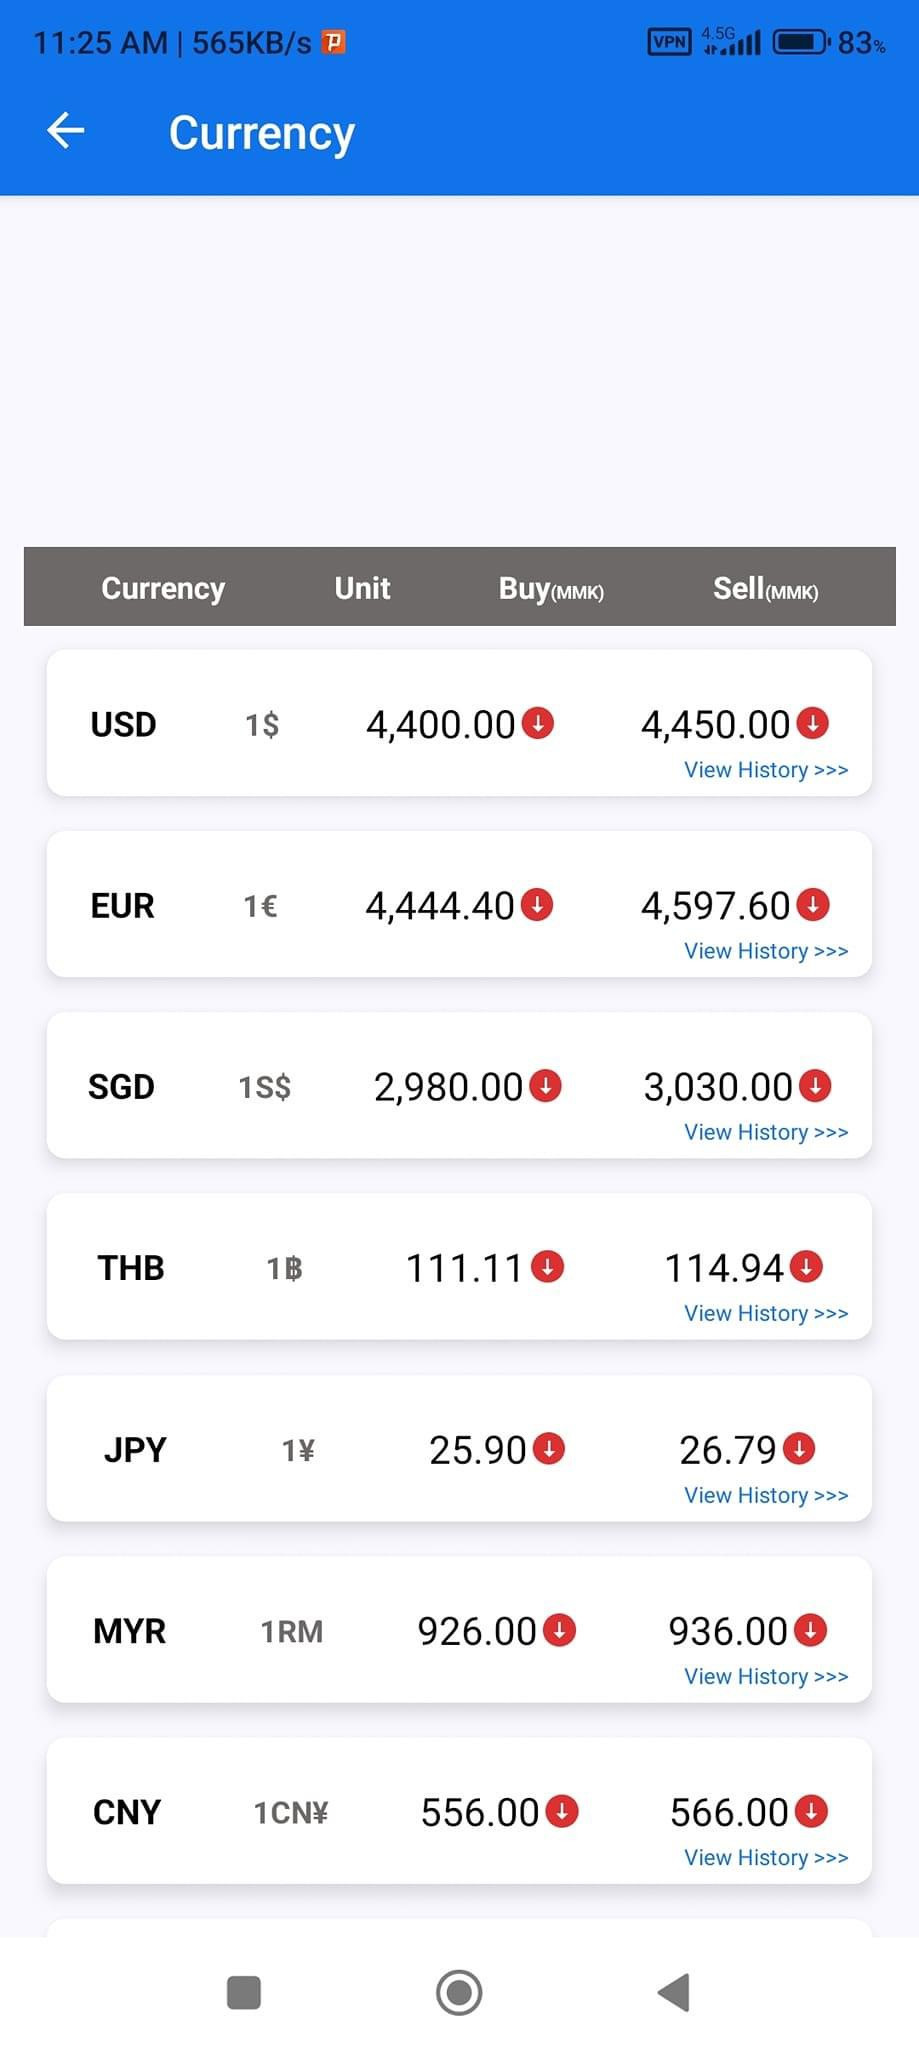
Task: Open View History for THB
Action: coord(766,1313)
